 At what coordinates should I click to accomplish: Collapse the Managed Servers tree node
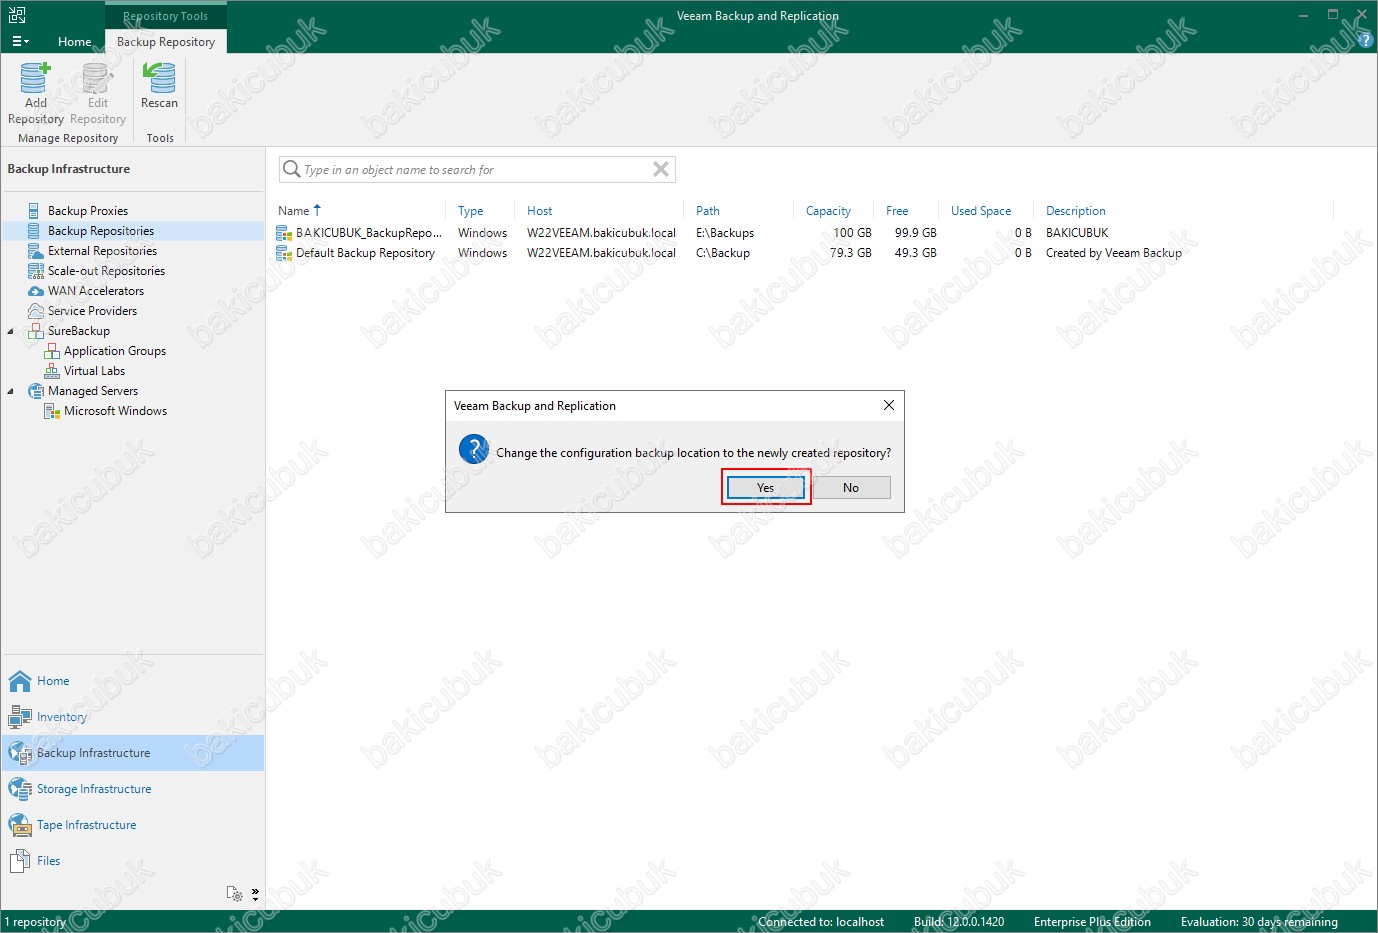(x=11, y=391)
